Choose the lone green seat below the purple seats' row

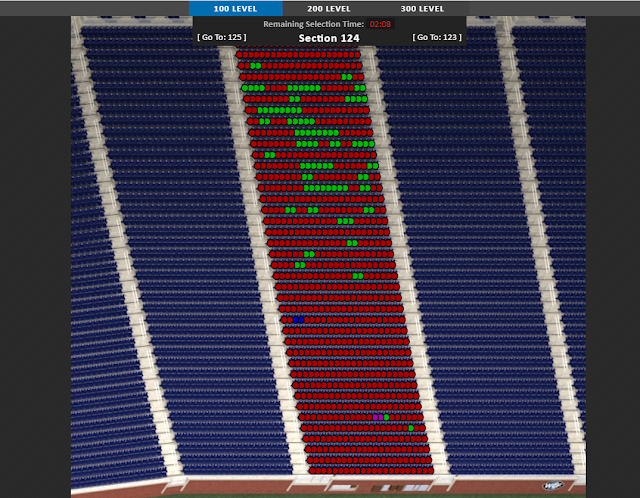tap(411, 428)
